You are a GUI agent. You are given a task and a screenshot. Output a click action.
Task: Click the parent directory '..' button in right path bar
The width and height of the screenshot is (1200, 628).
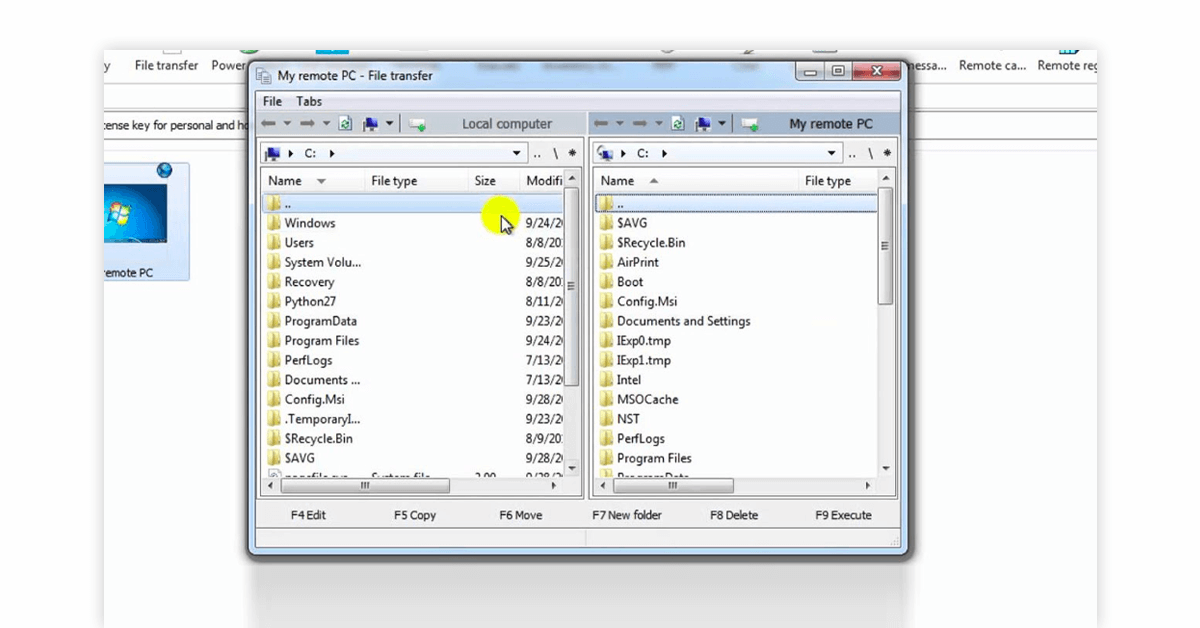point(852,154)
